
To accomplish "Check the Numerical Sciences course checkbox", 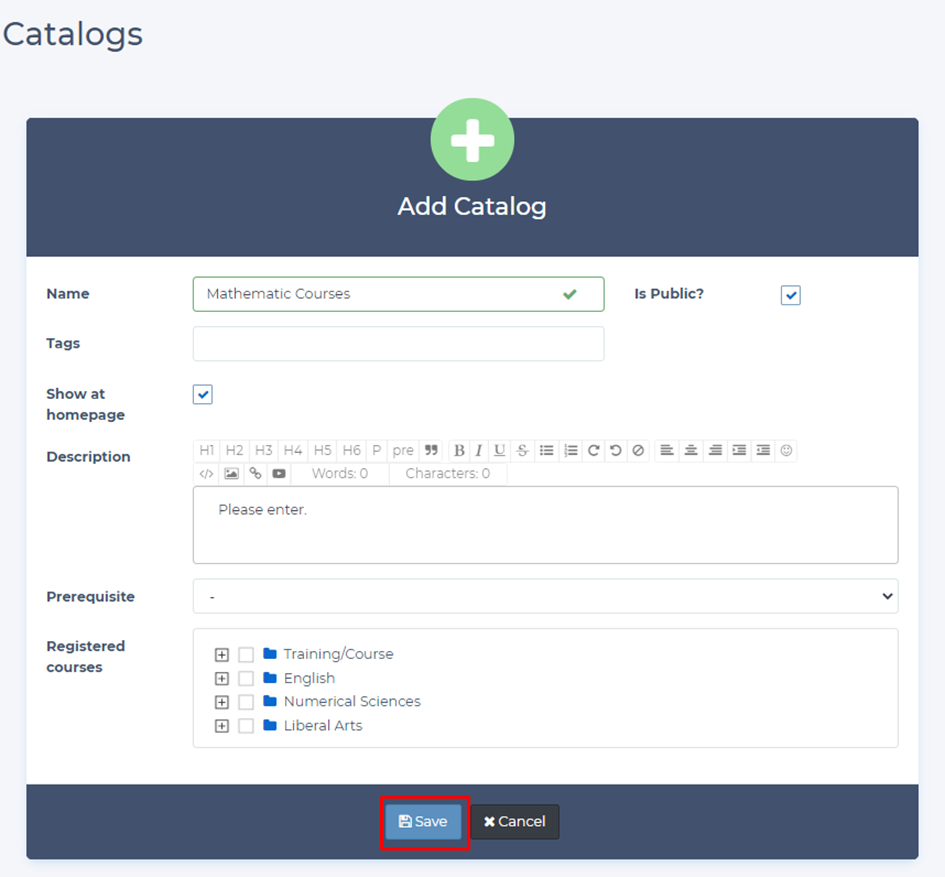I will (x=246, y=702).
